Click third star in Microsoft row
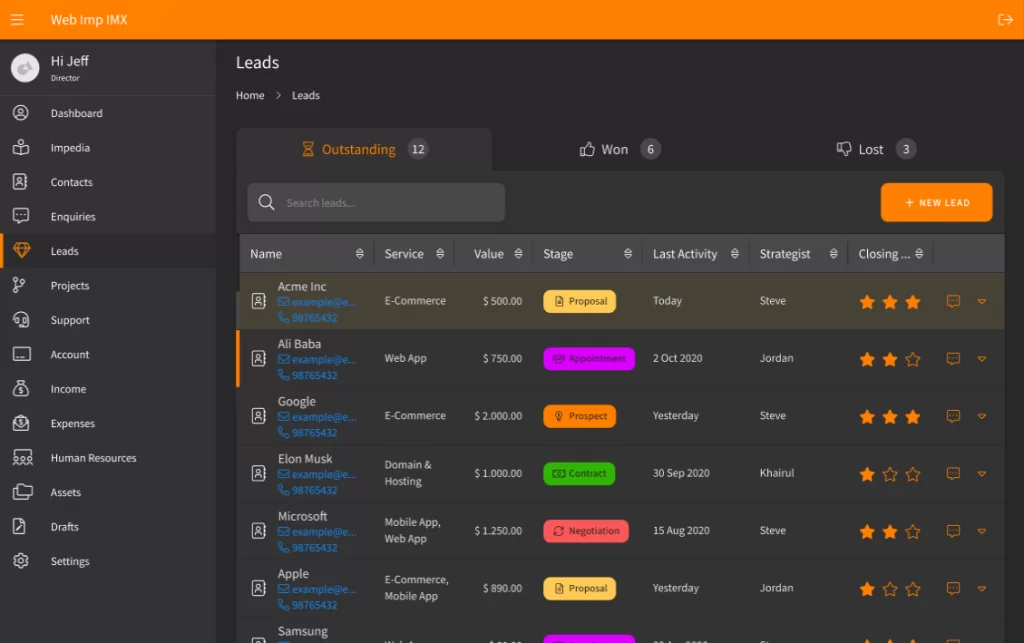 (x=912, y=532)
